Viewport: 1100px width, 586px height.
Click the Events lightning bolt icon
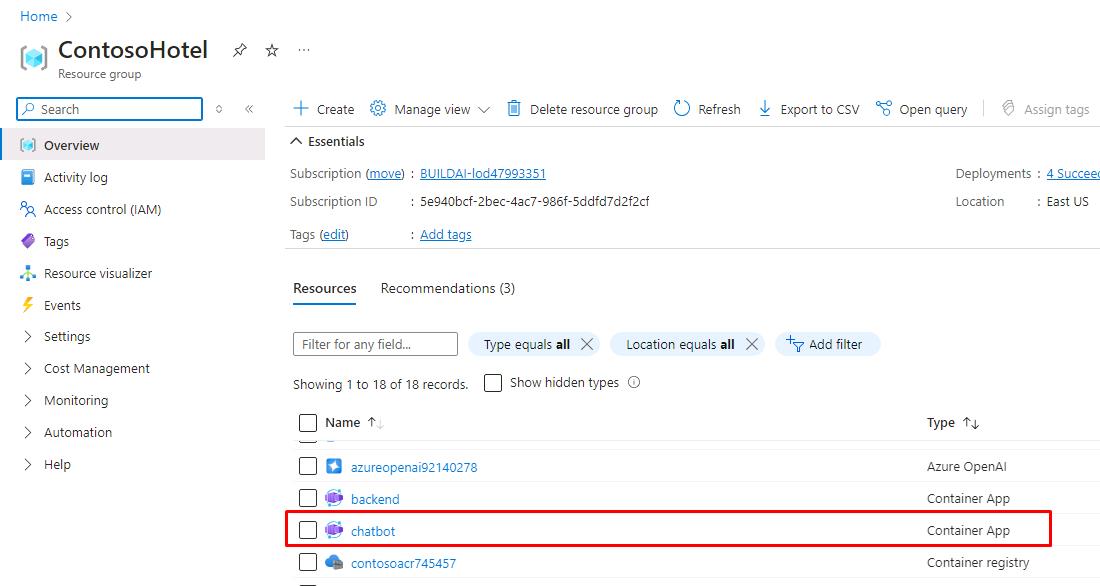coord(28,305)
